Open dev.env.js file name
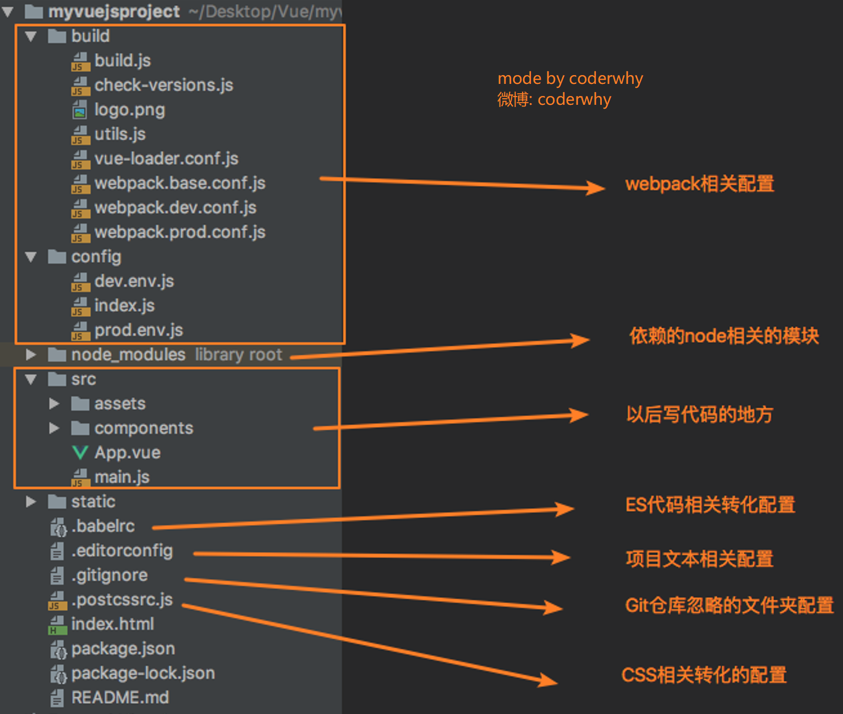The height and width of the screenshot is (714, 843). (134, 281)
